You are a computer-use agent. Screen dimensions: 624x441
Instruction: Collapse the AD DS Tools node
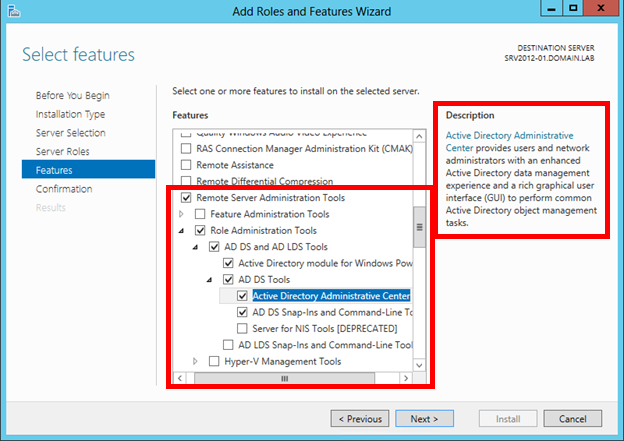[x=209, y=280]
